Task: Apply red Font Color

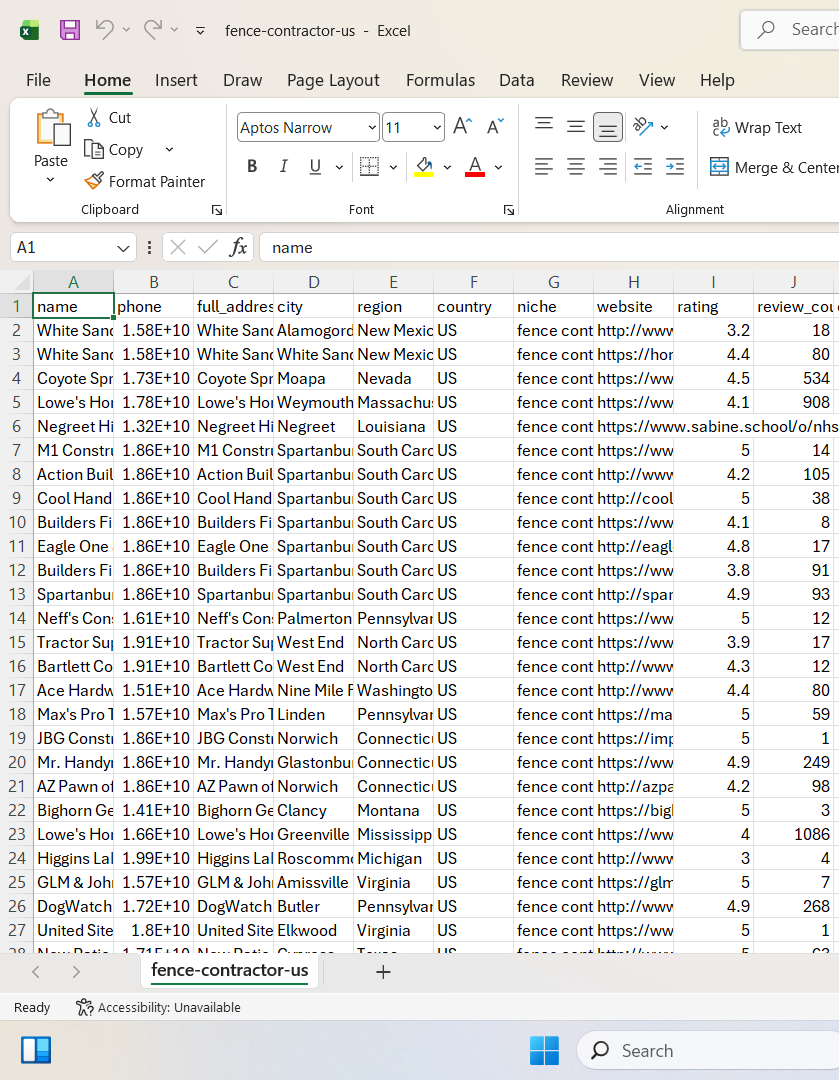Action: coord(475,167)
